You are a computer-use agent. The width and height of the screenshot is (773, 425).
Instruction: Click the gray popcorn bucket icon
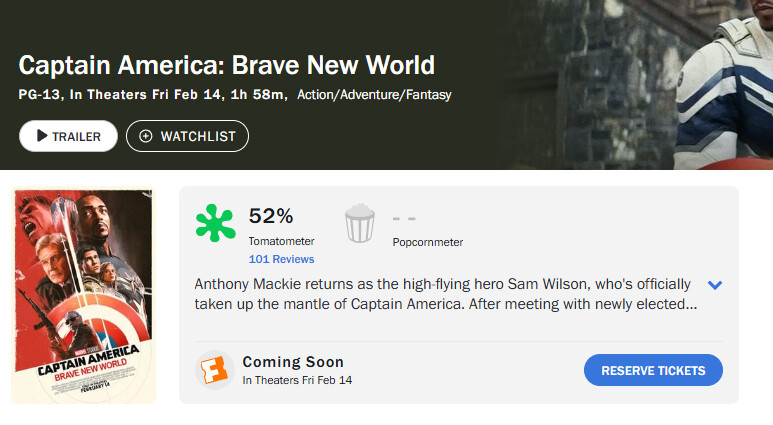359,224
